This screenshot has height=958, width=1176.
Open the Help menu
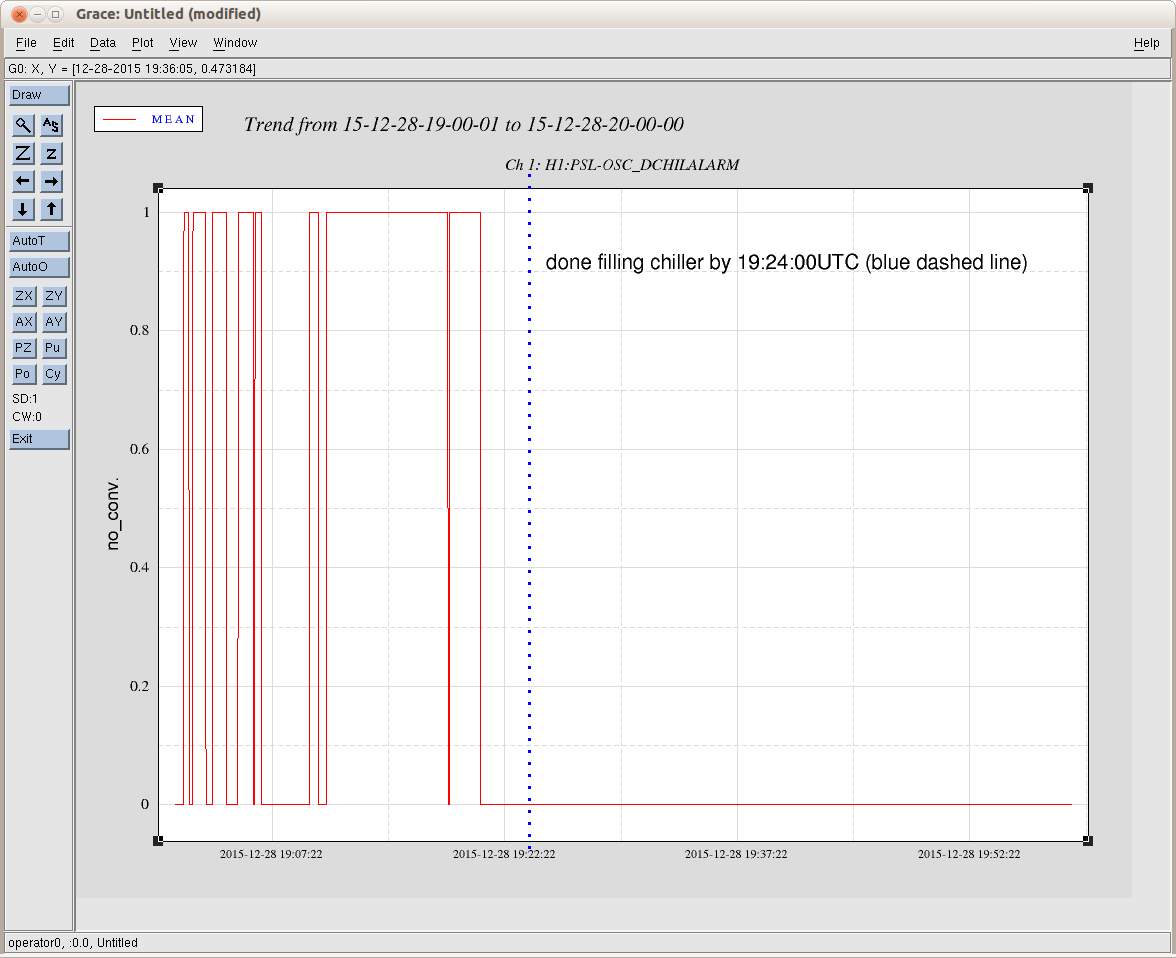click(x=1146, y=43)
